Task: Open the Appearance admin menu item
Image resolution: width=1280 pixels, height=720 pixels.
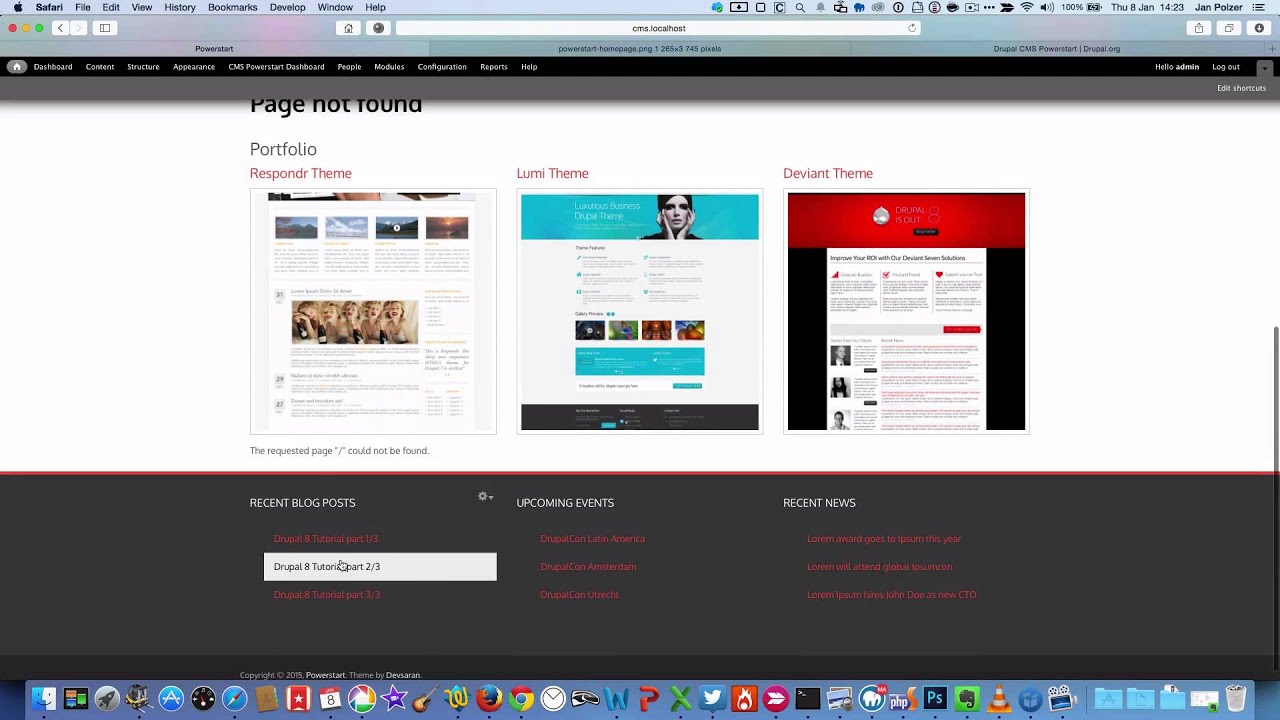Action: (194, 67)
